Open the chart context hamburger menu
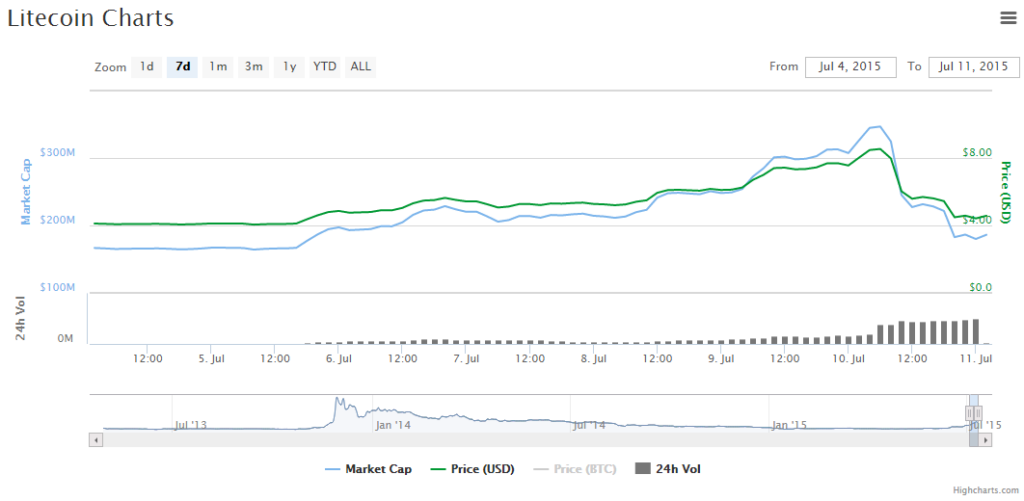1024x501 pixels. tap(1008, 18)
